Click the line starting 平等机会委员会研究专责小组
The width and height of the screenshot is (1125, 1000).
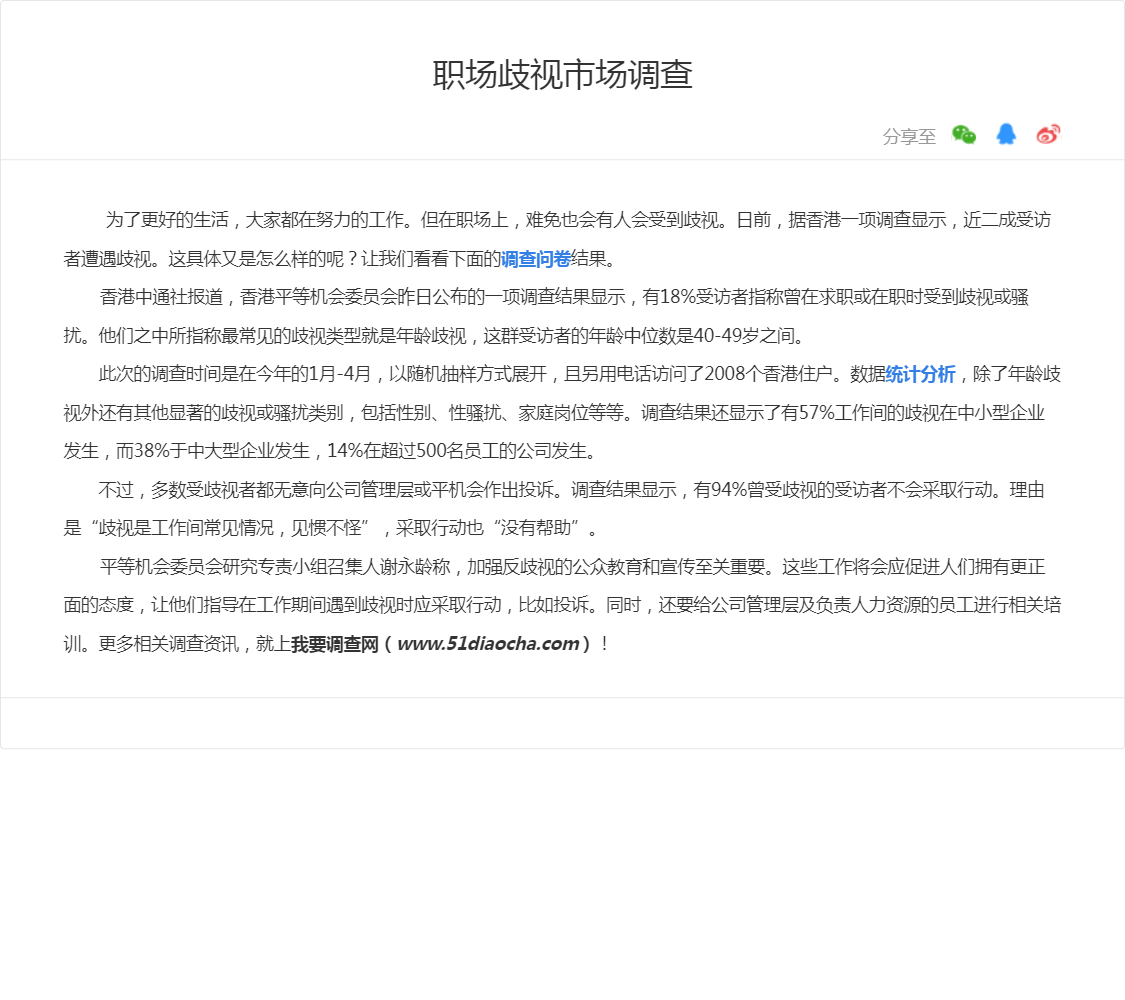[572, 567]
